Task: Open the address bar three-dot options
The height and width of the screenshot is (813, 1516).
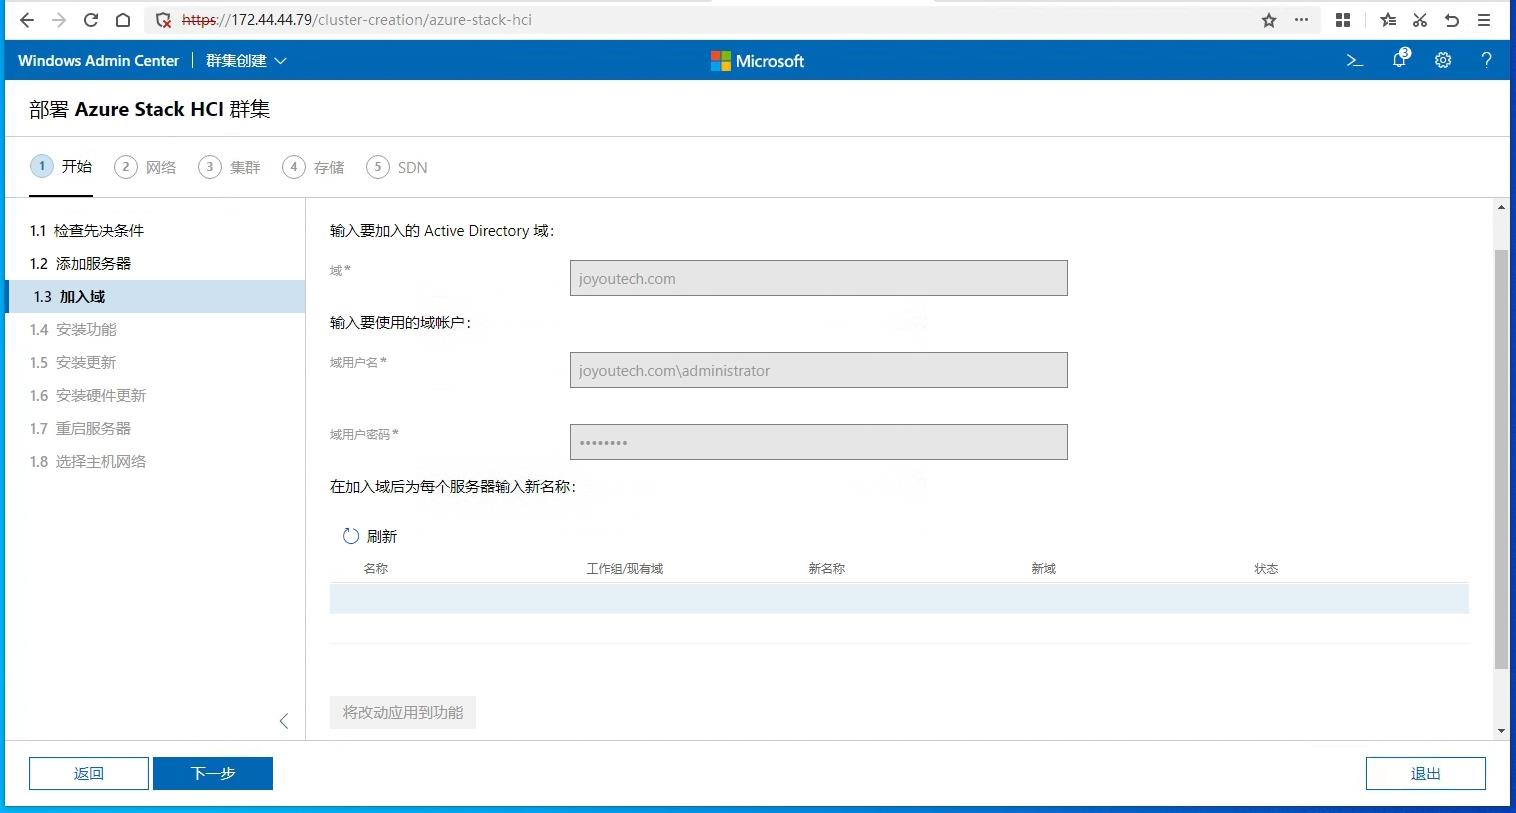Action: point(1301,20)
